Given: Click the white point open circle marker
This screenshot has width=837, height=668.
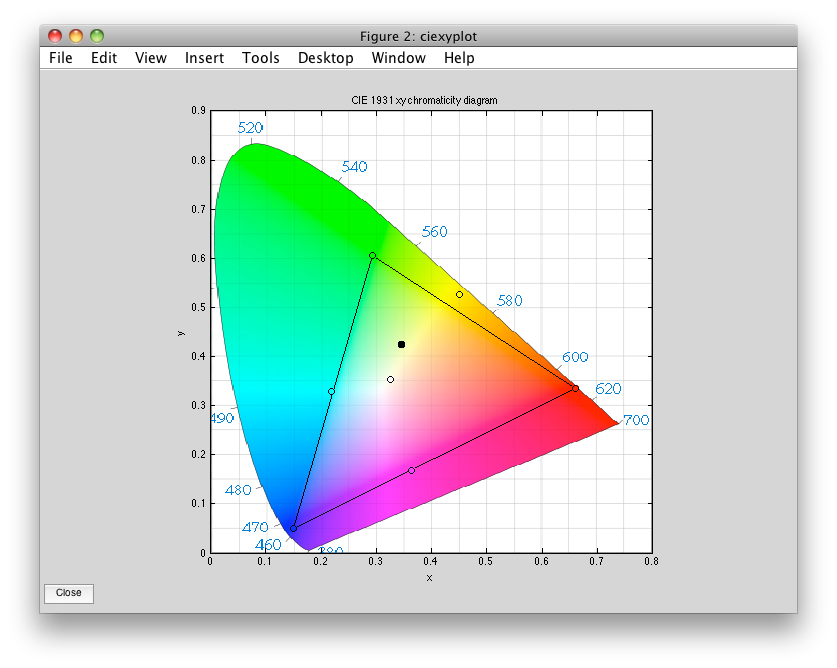Looking at the screenshot, I should tap(390, 379).
